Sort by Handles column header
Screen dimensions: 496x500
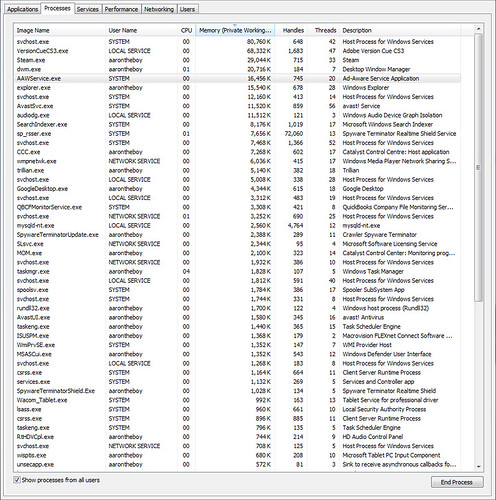coord(291,30)
